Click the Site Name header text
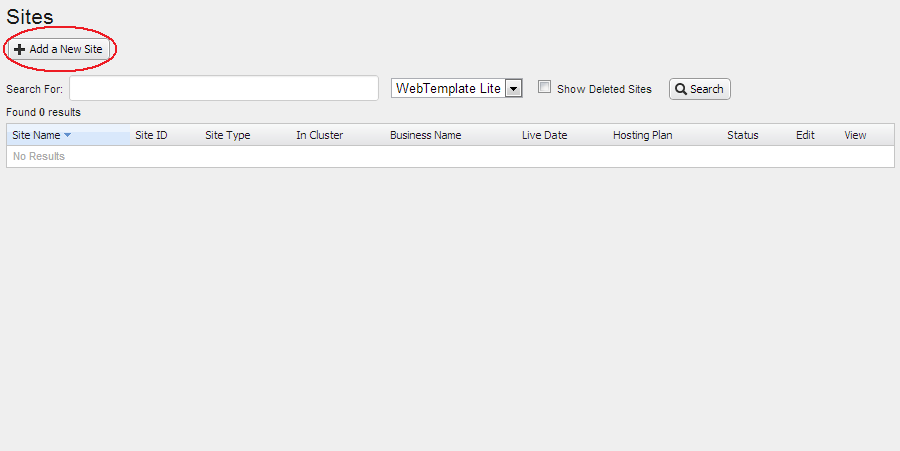 coord(36,135)
